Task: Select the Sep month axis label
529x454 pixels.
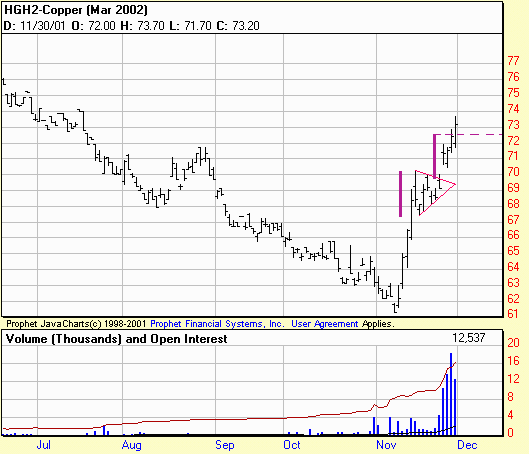Action: click(x=225, y=445)
